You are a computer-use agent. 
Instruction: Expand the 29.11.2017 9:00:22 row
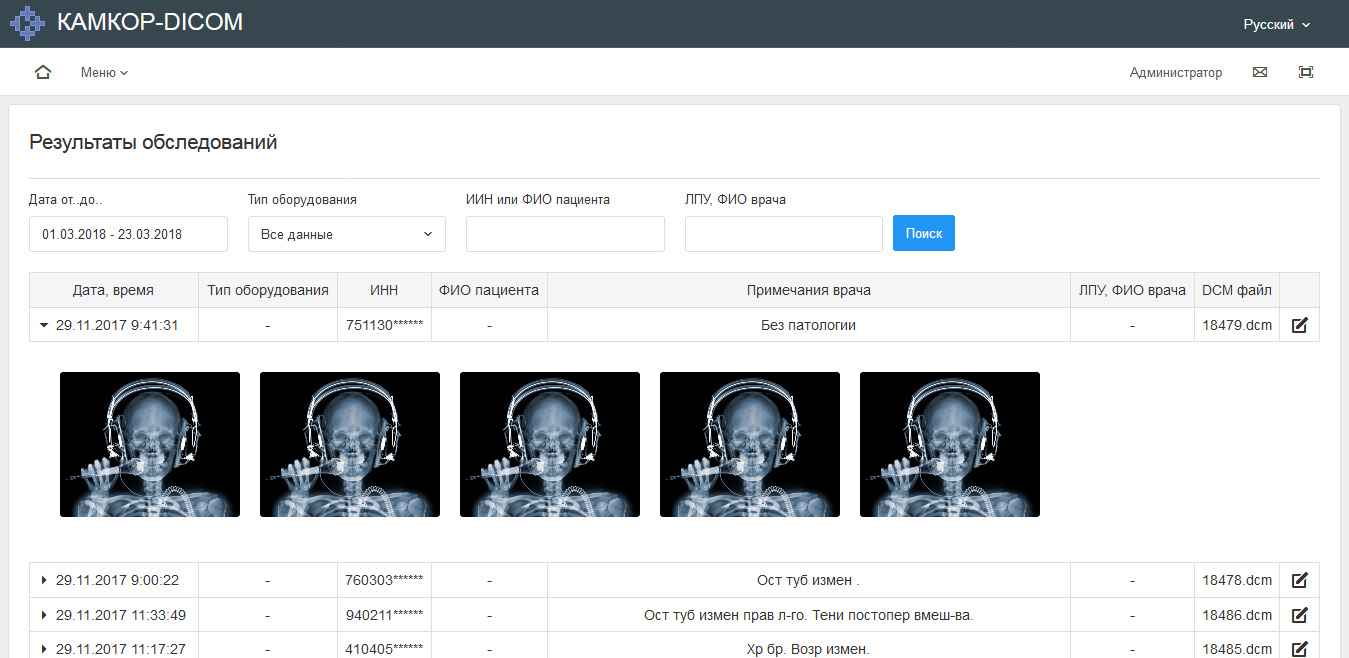pyautogui.click(x=43, y=580)
